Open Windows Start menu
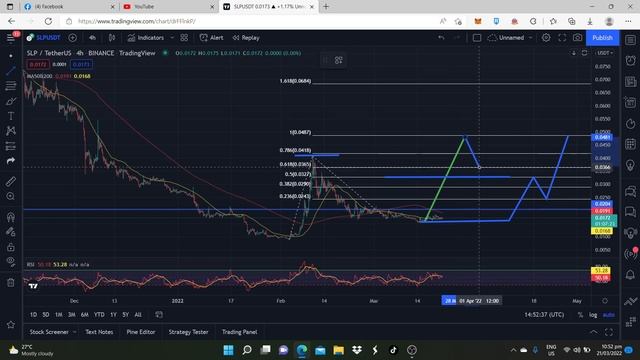 (x=229, y=350)
